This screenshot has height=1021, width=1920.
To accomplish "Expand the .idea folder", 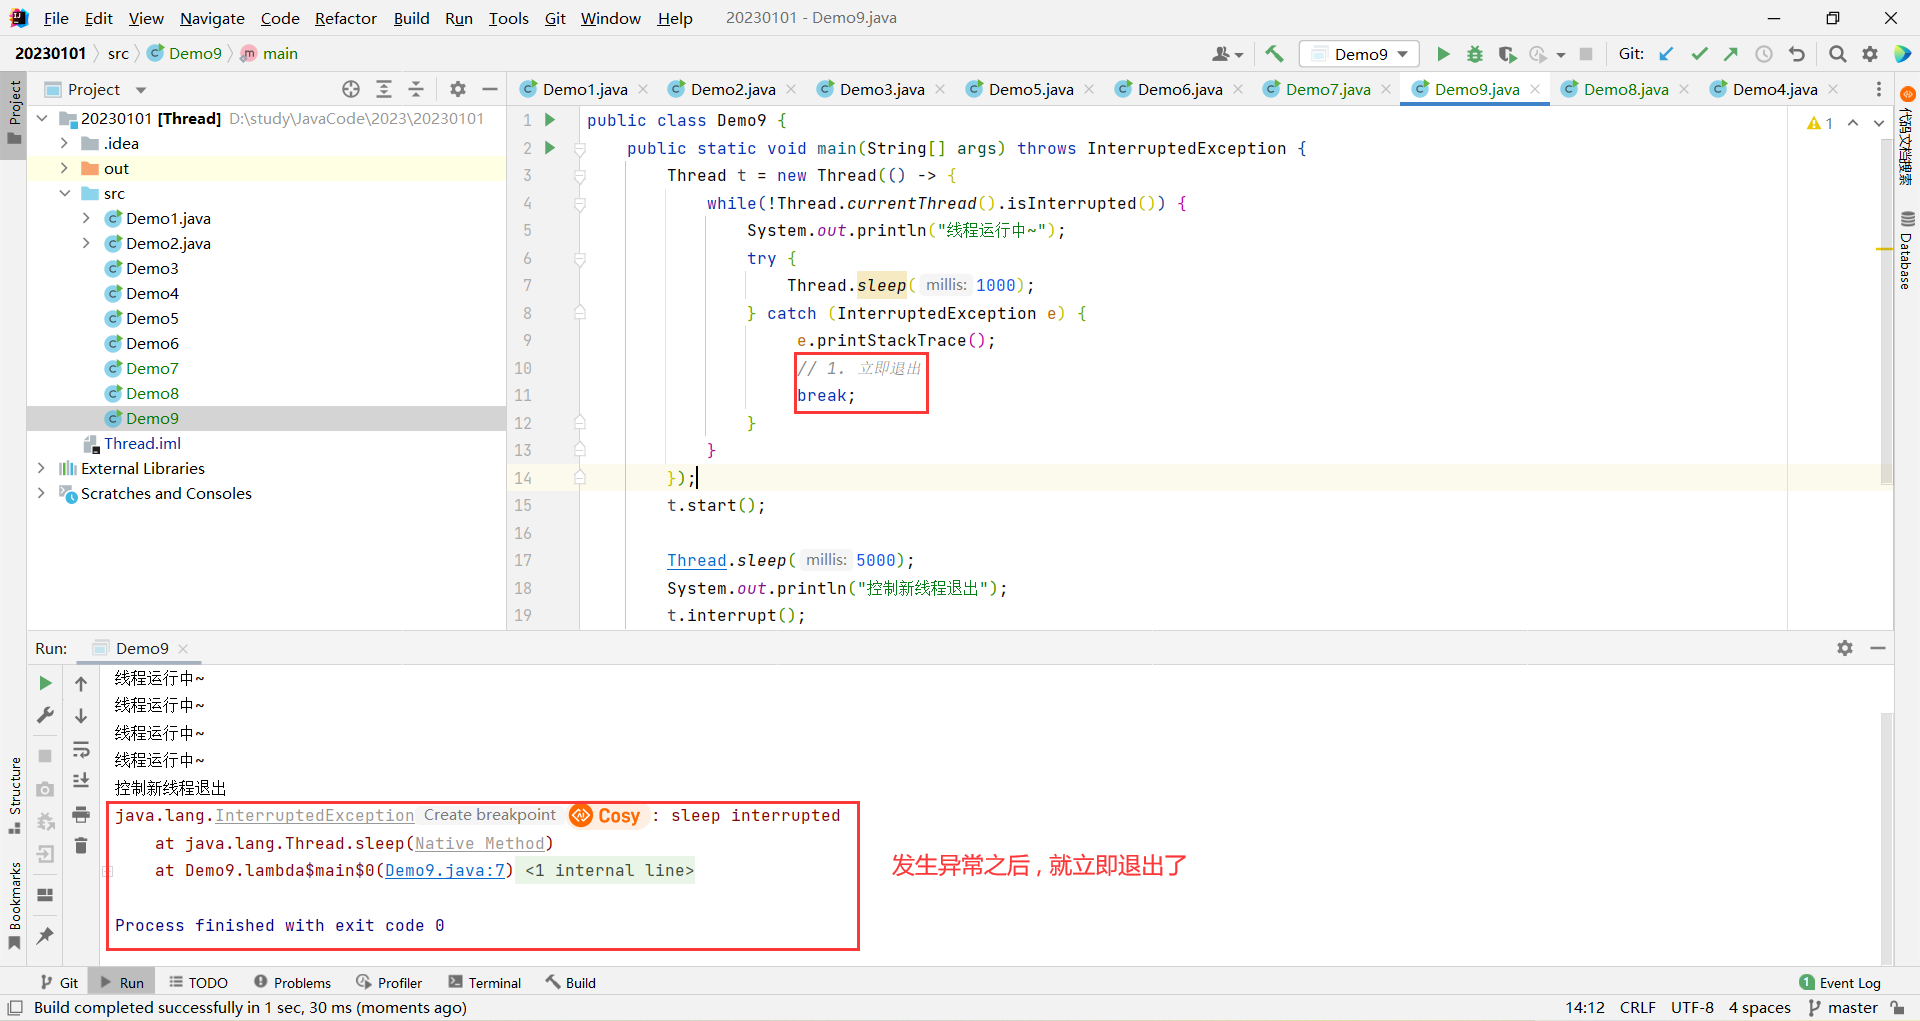I will pos(64,143).
